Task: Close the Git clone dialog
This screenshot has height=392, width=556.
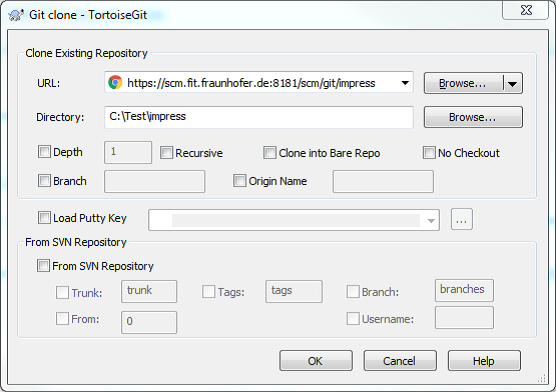Action: tap(526, 10)
